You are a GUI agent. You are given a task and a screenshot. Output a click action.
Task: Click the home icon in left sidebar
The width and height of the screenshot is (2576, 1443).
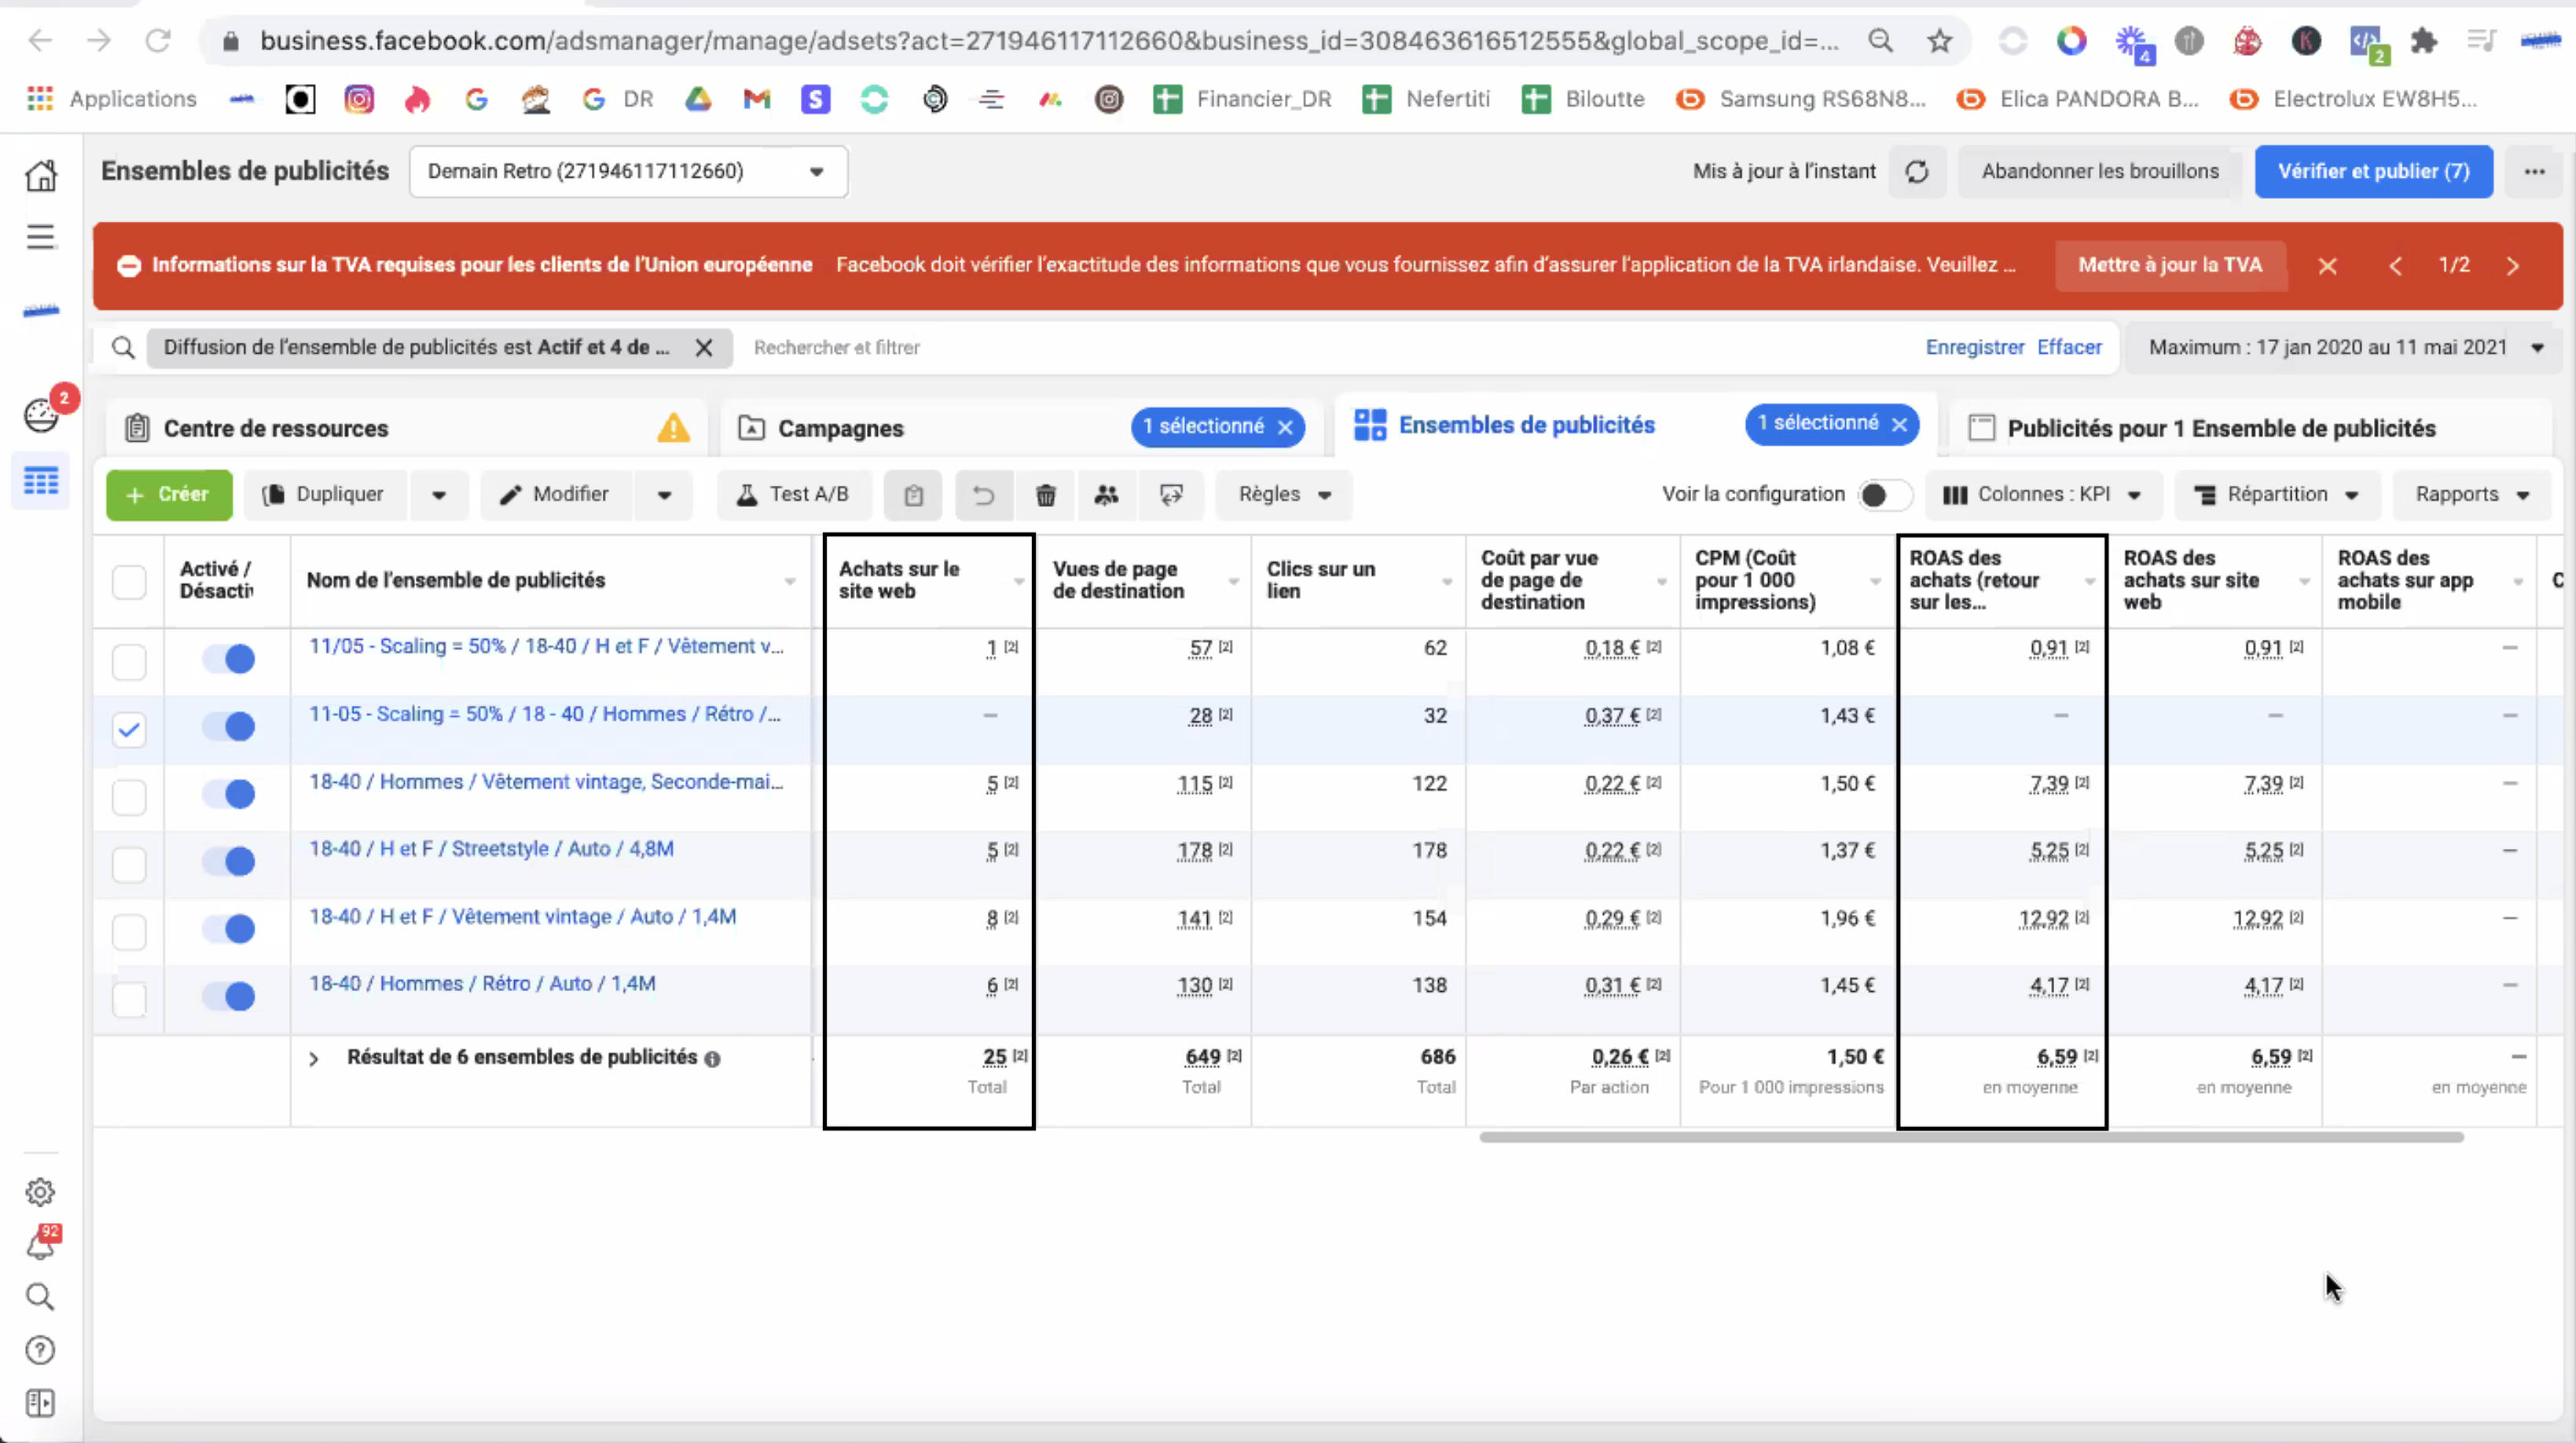[41, 175]
